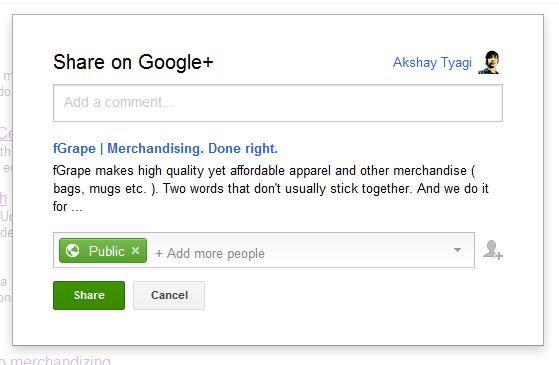Open the fGrape Merchandising Done right link
The image size is (559, 365).
pos(165,148)
